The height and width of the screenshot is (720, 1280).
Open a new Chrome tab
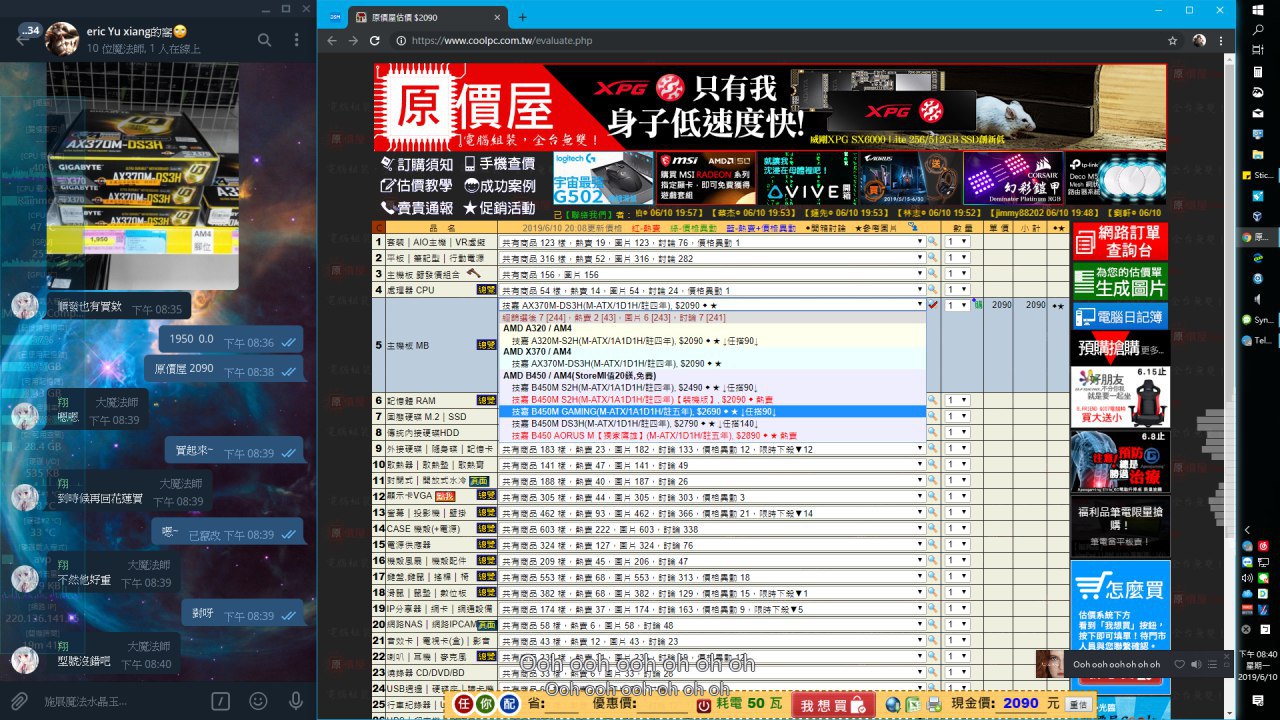click(x=522, y=17)
